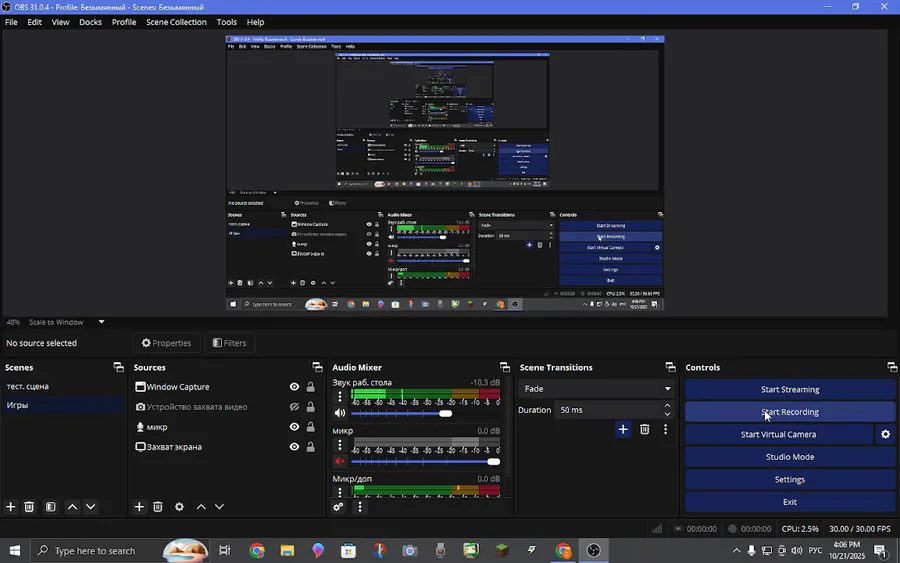
Task: Open the Help menu
Action: [x=255, y=22]
